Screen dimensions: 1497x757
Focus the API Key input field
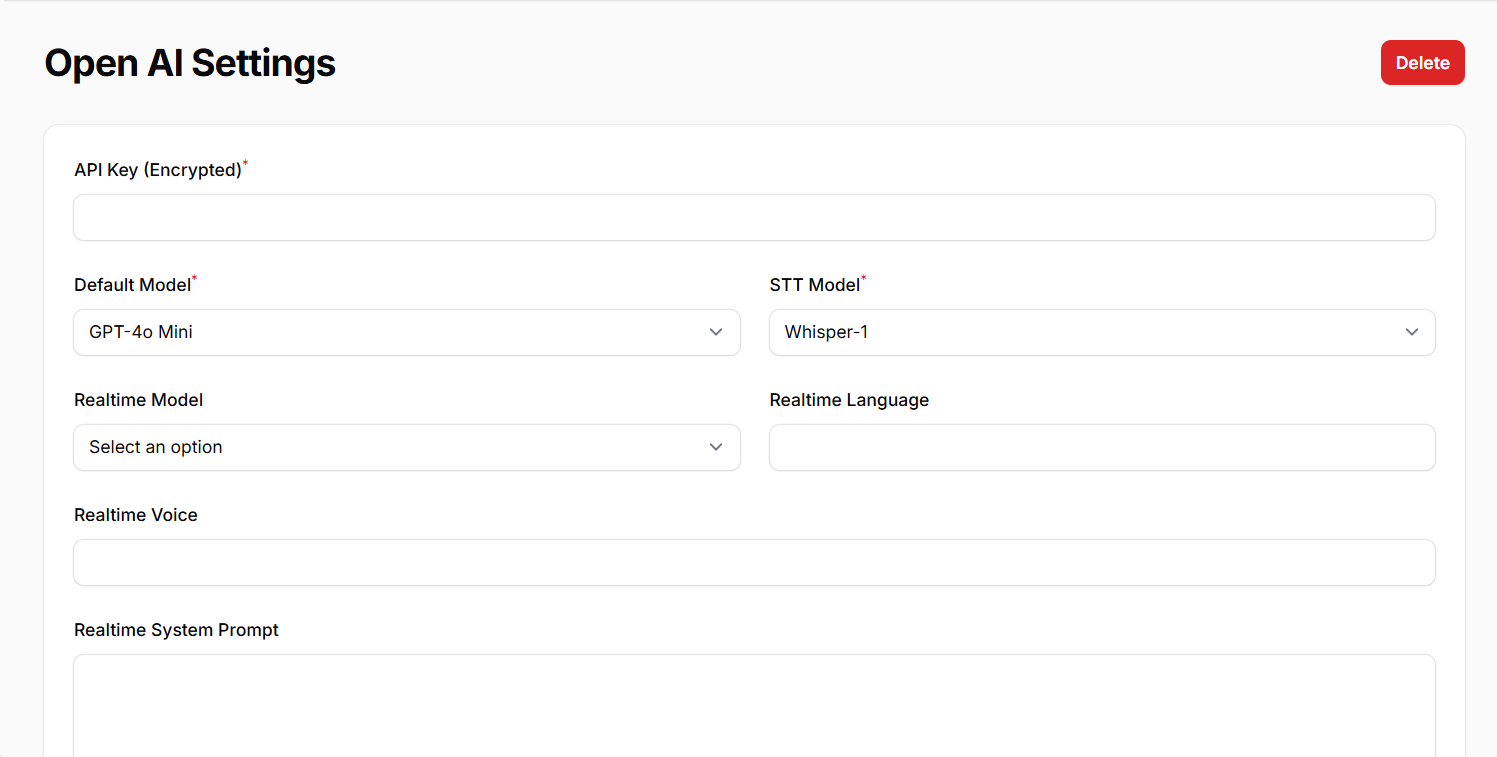point(753,217)
